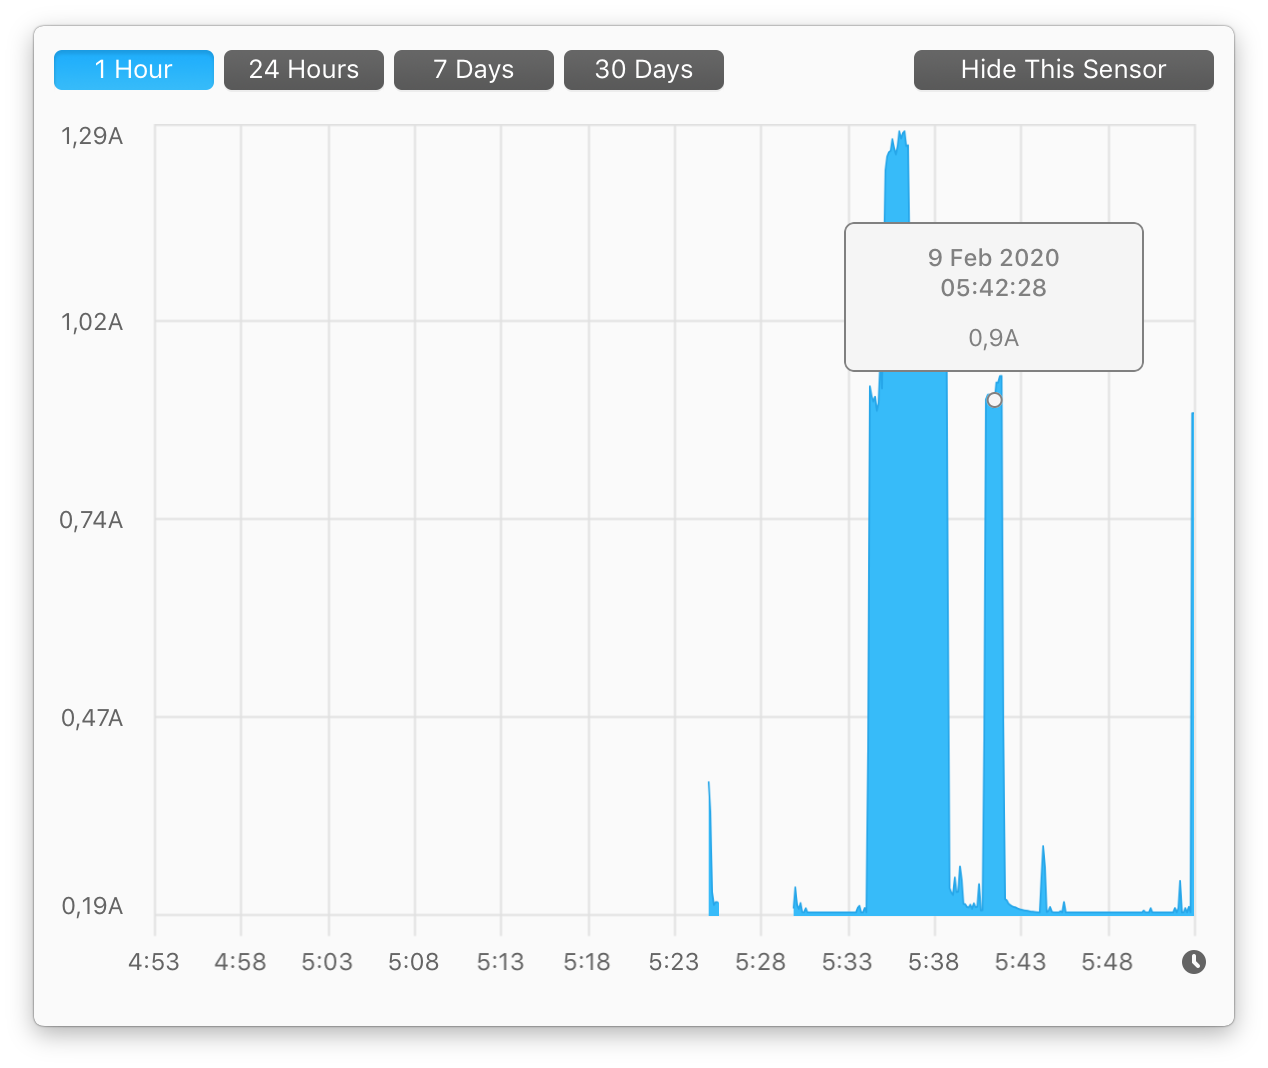This screenshot has width=1268, height=1068.
Task: Click the 1,29A label on the y-axis
Action: coord(91,136)
